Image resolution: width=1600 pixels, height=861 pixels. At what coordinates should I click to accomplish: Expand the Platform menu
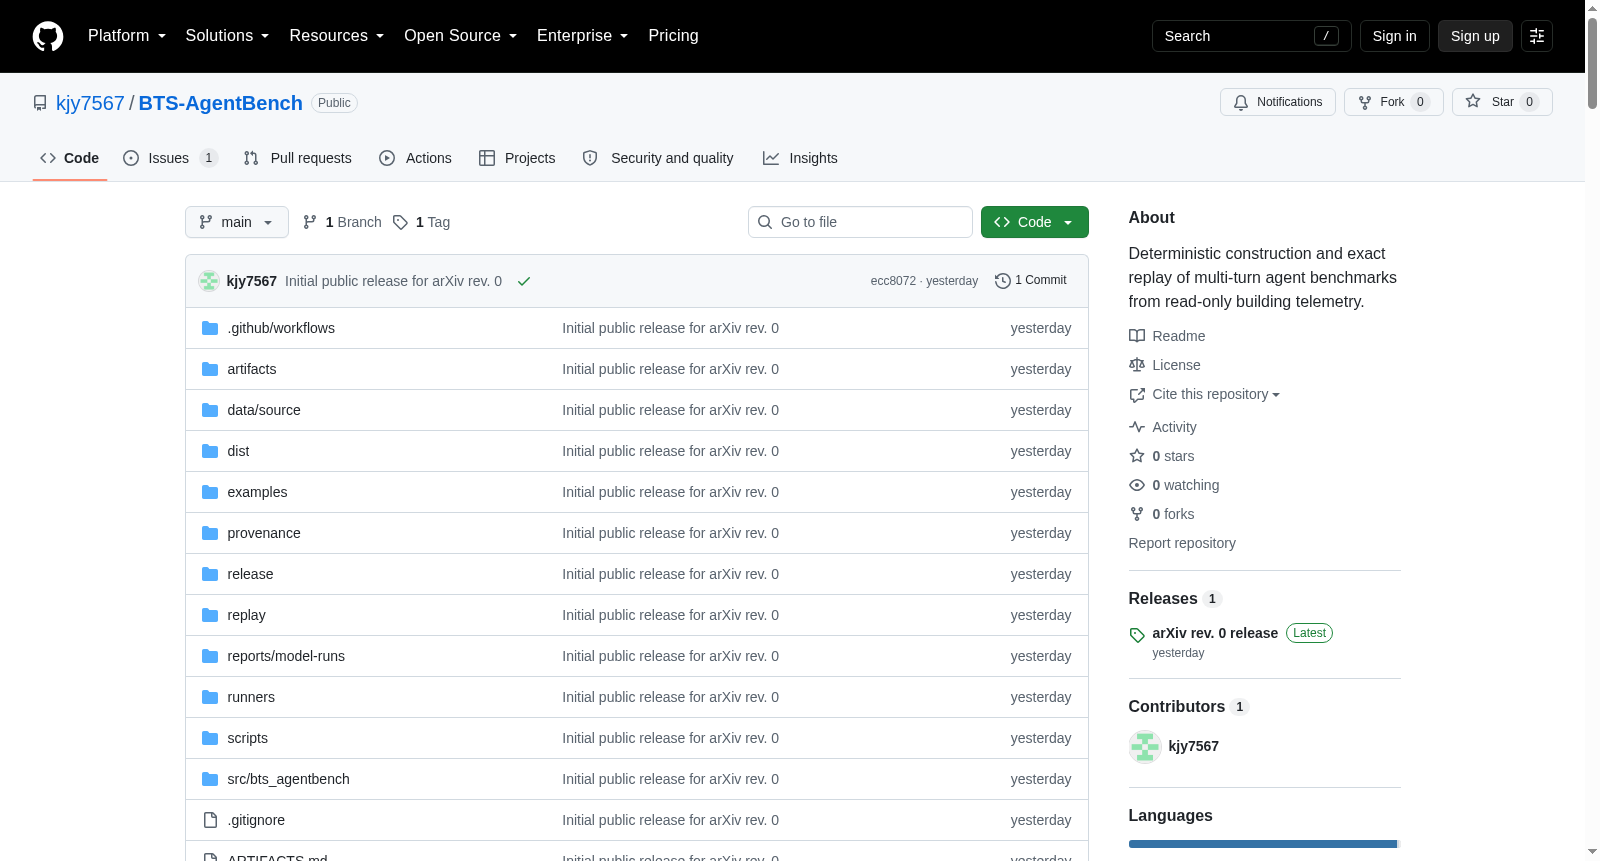(127, 36)
